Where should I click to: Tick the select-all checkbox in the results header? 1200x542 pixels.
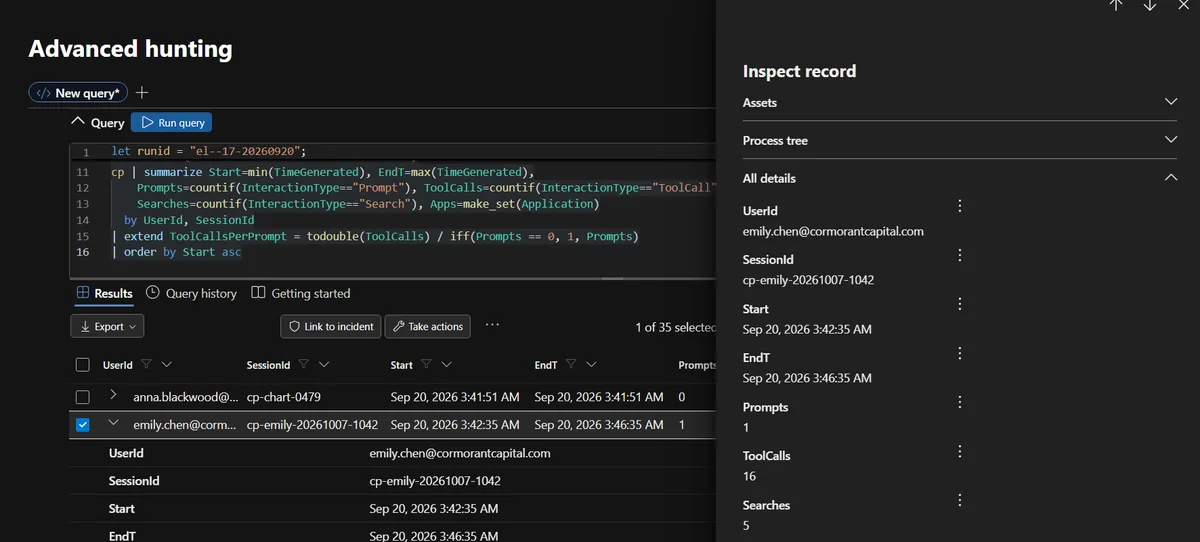tap(83, 365)
